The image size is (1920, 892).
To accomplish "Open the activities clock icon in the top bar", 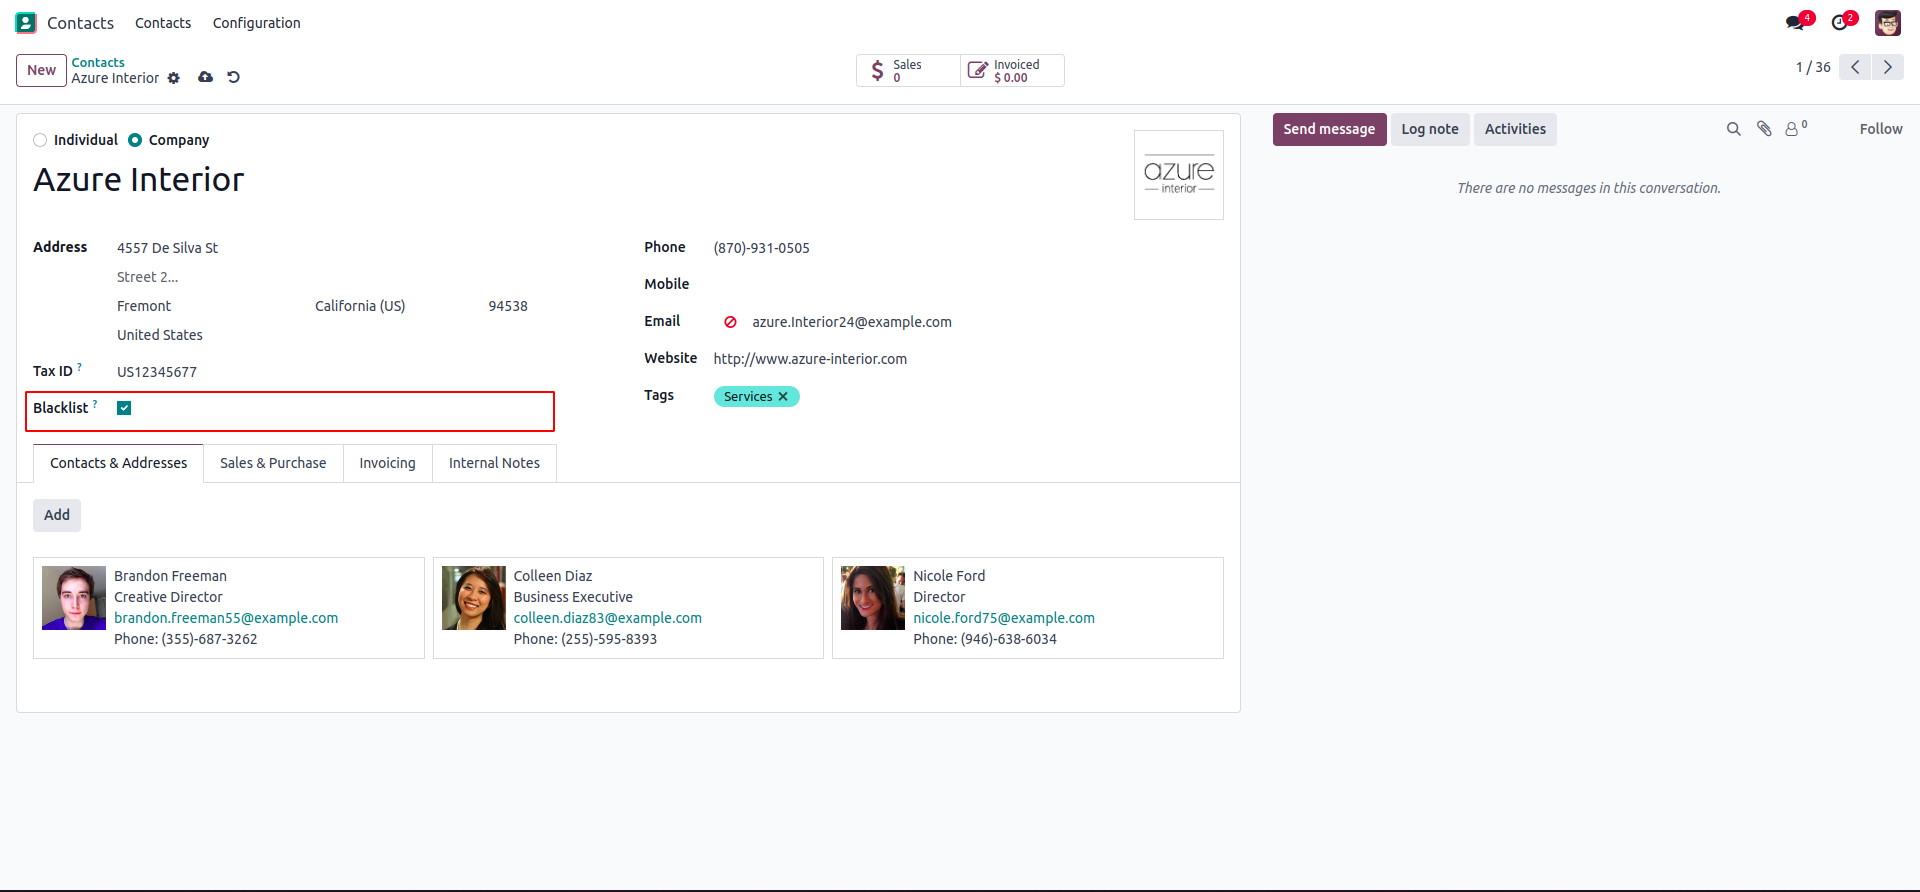I will click(x=1840, y=23).
